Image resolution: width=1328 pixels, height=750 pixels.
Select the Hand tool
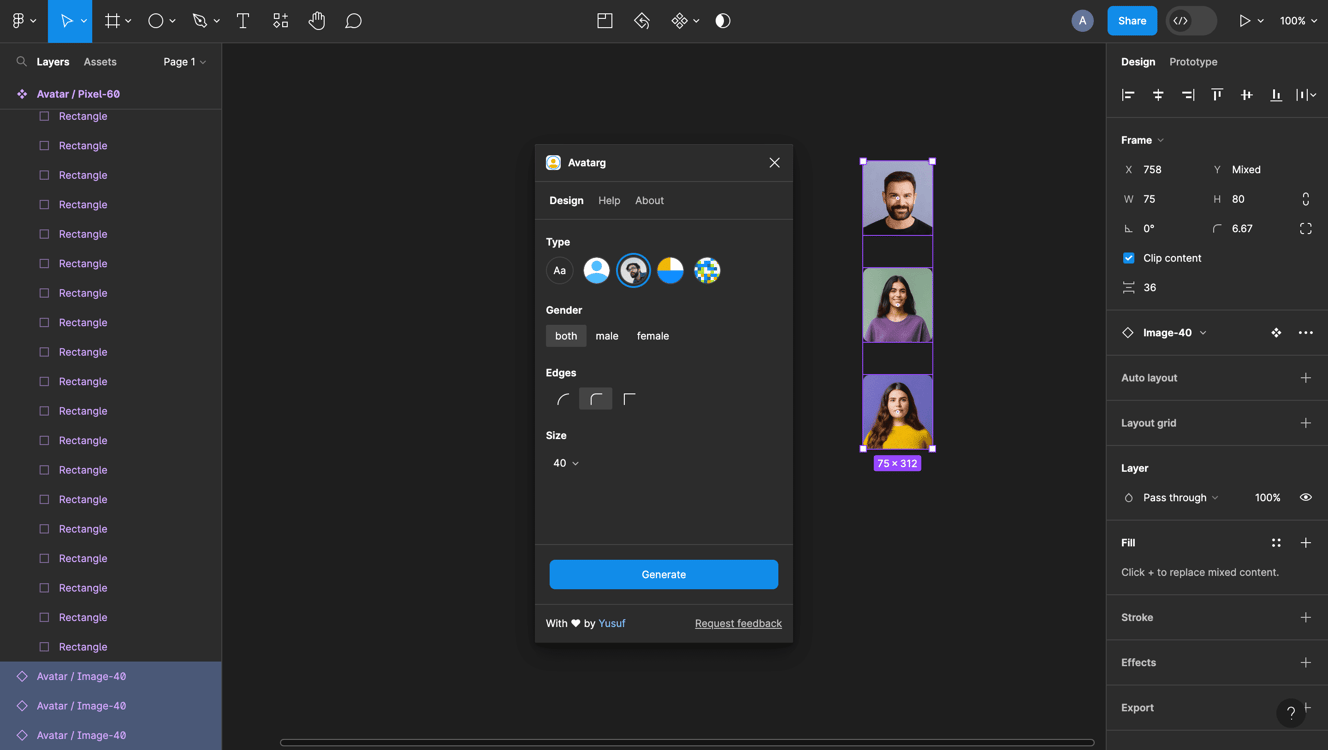316,20
